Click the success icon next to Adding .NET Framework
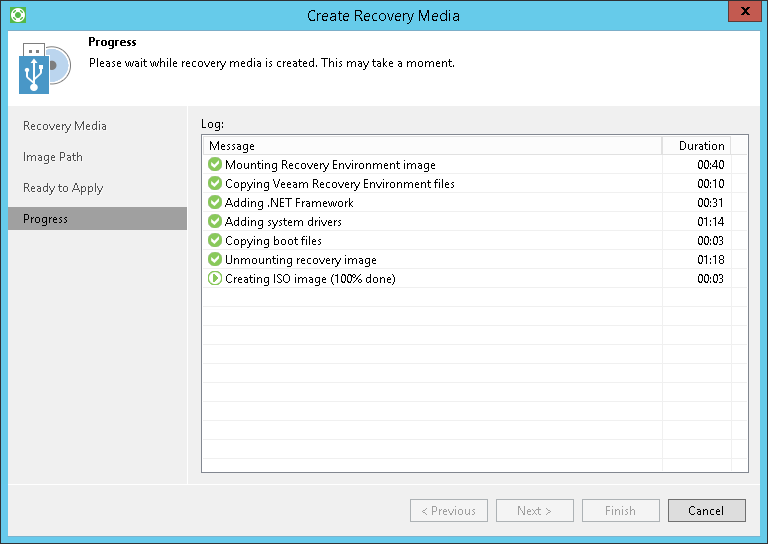 [x=214, y=203]
